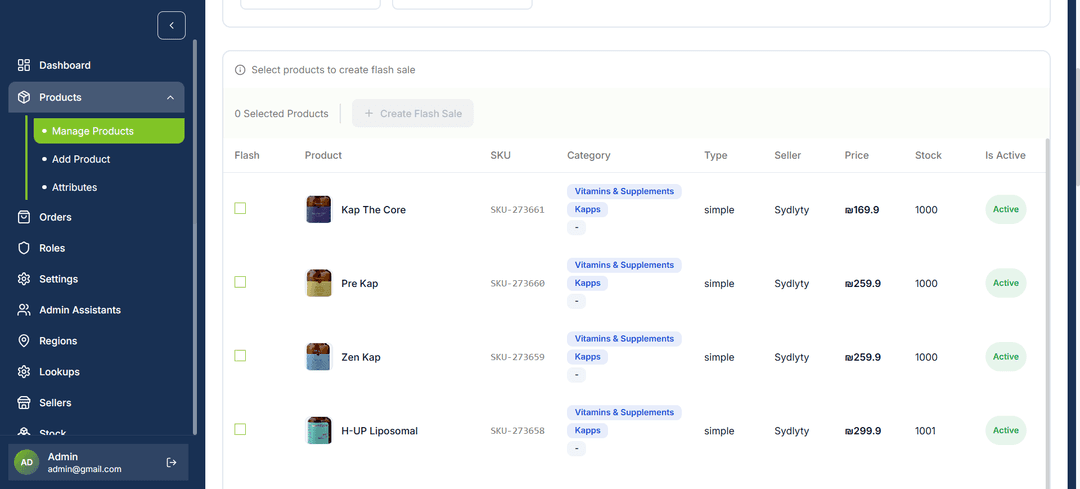Click the SKU column header
This screenshot has width=1080, height=489.
(x=501, y=156)
